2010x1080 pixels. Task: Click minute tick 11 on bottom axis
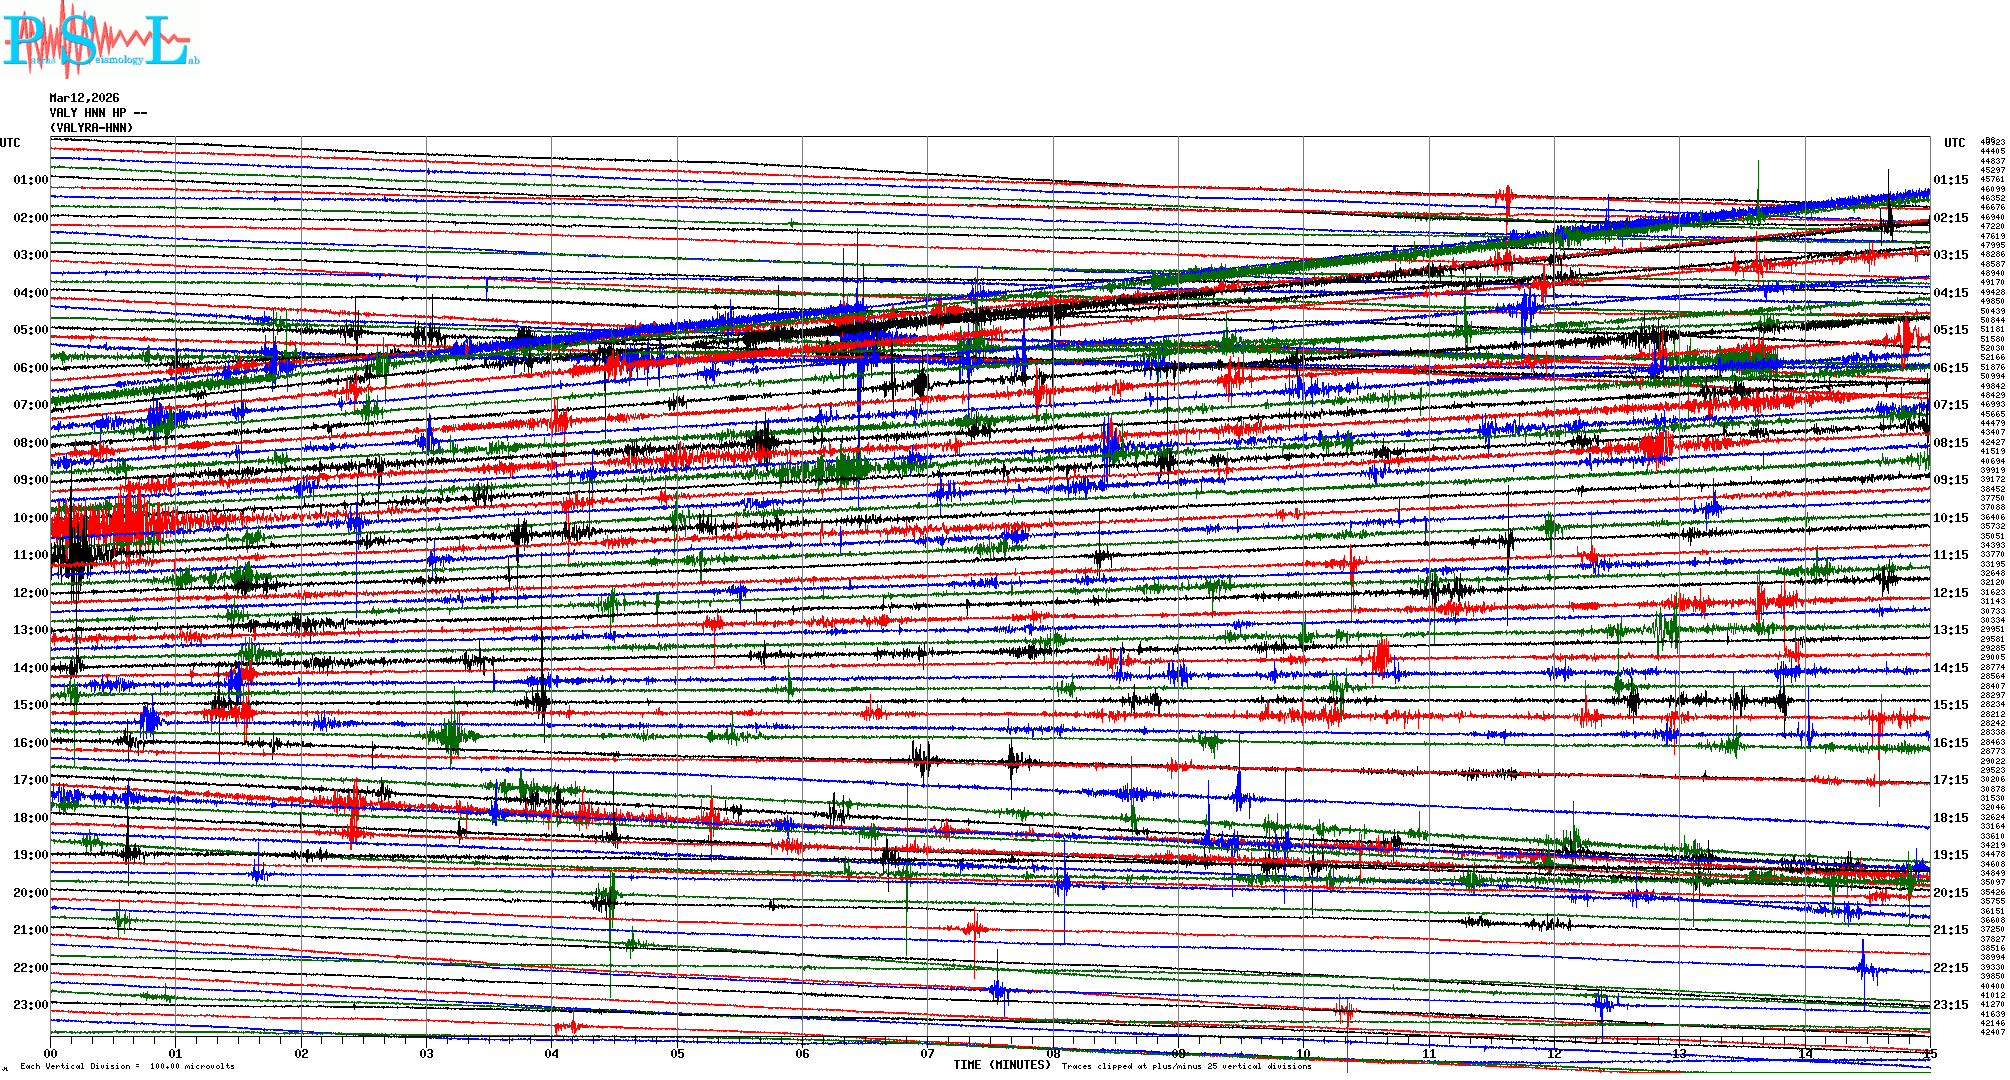point(1429,1054)
